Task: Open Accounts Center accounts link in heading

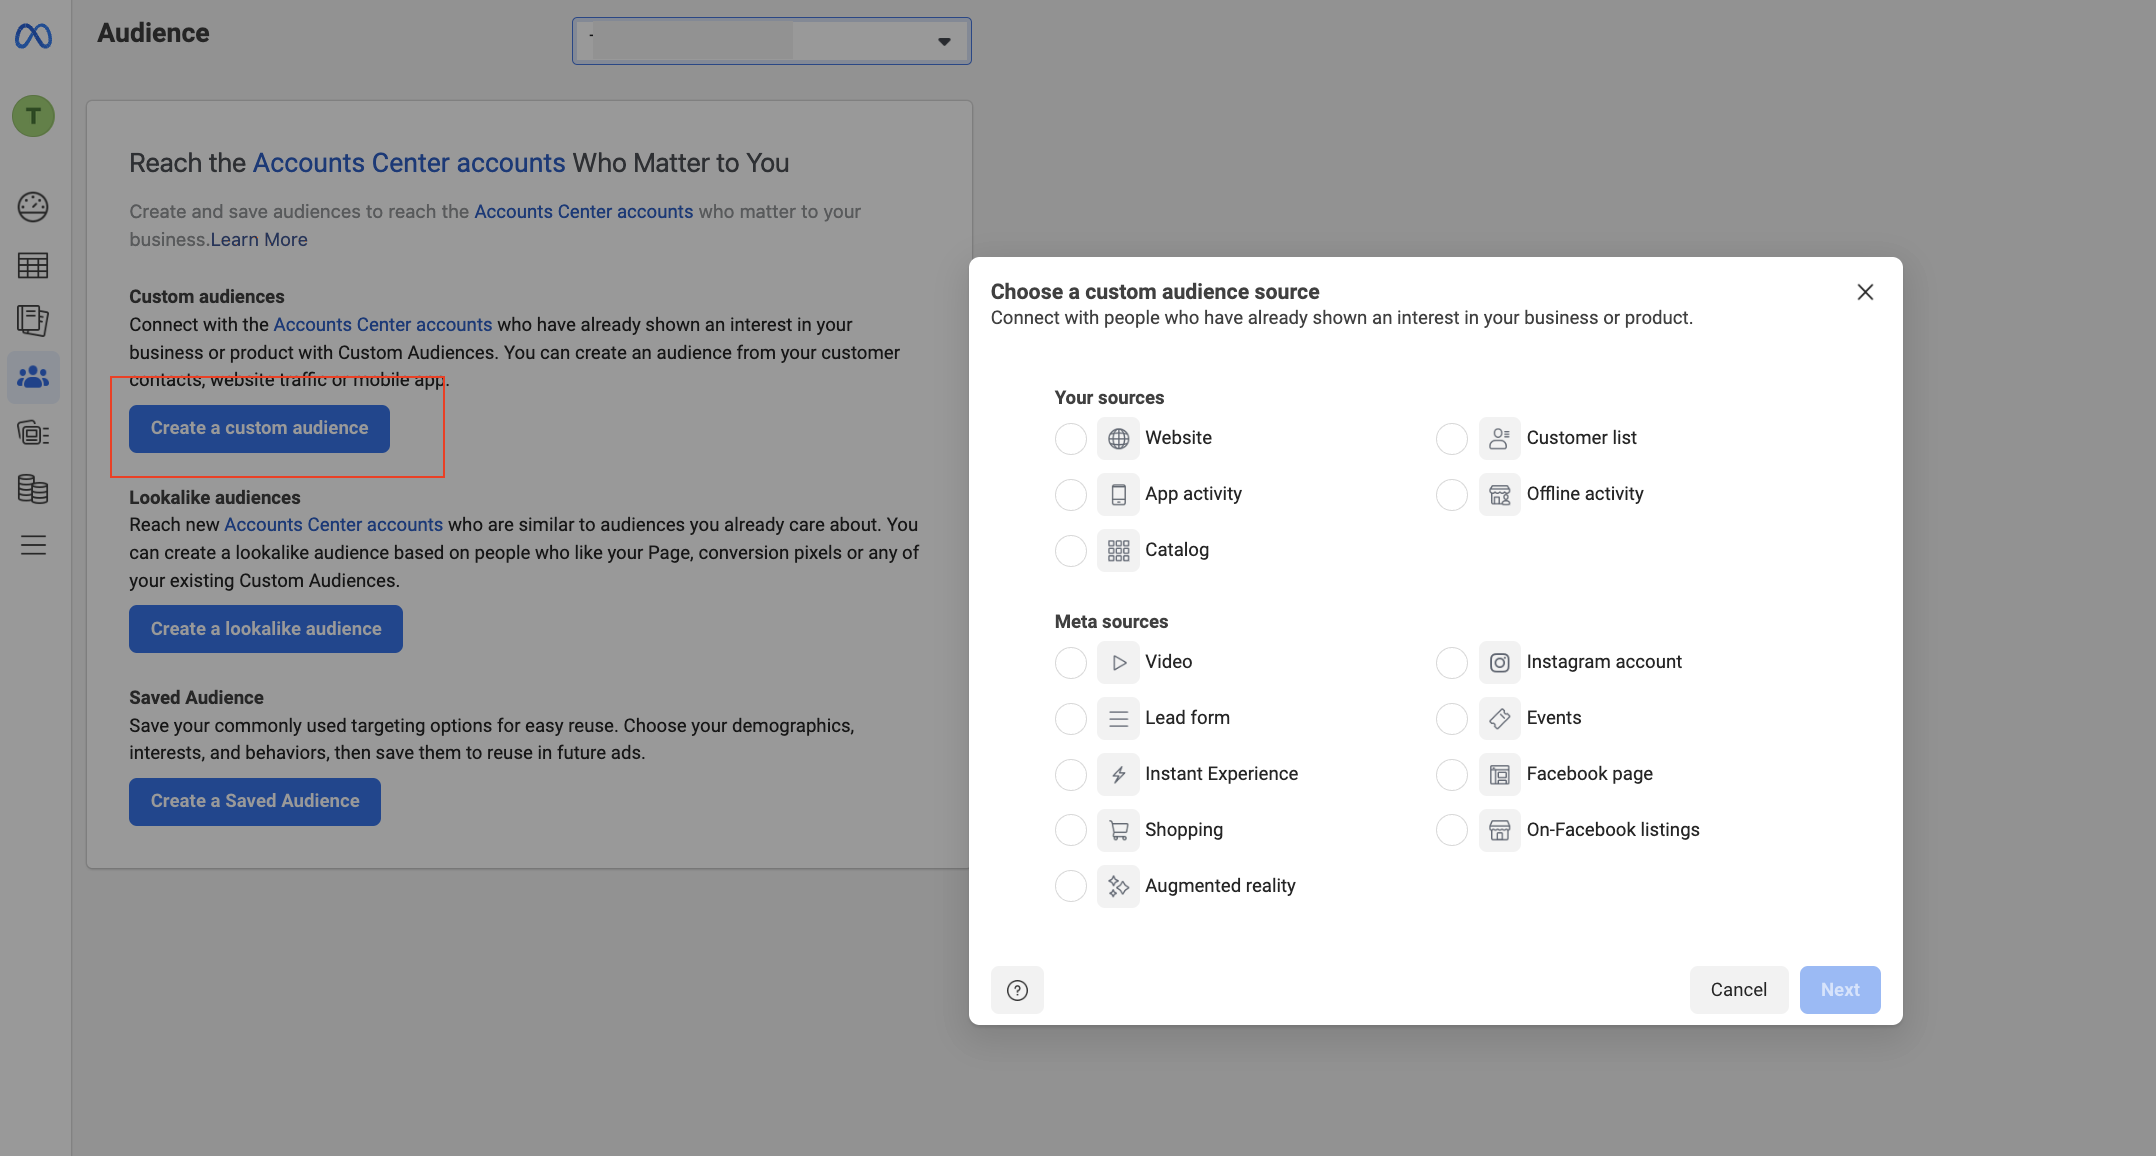Action: coord(409,163)
